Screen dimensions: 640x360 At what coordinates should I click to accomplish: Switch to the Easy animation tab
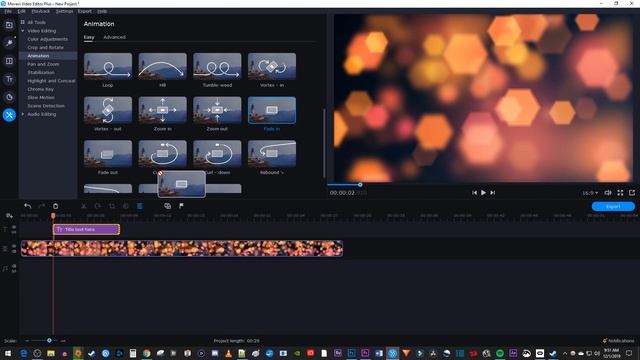[89, 37]
